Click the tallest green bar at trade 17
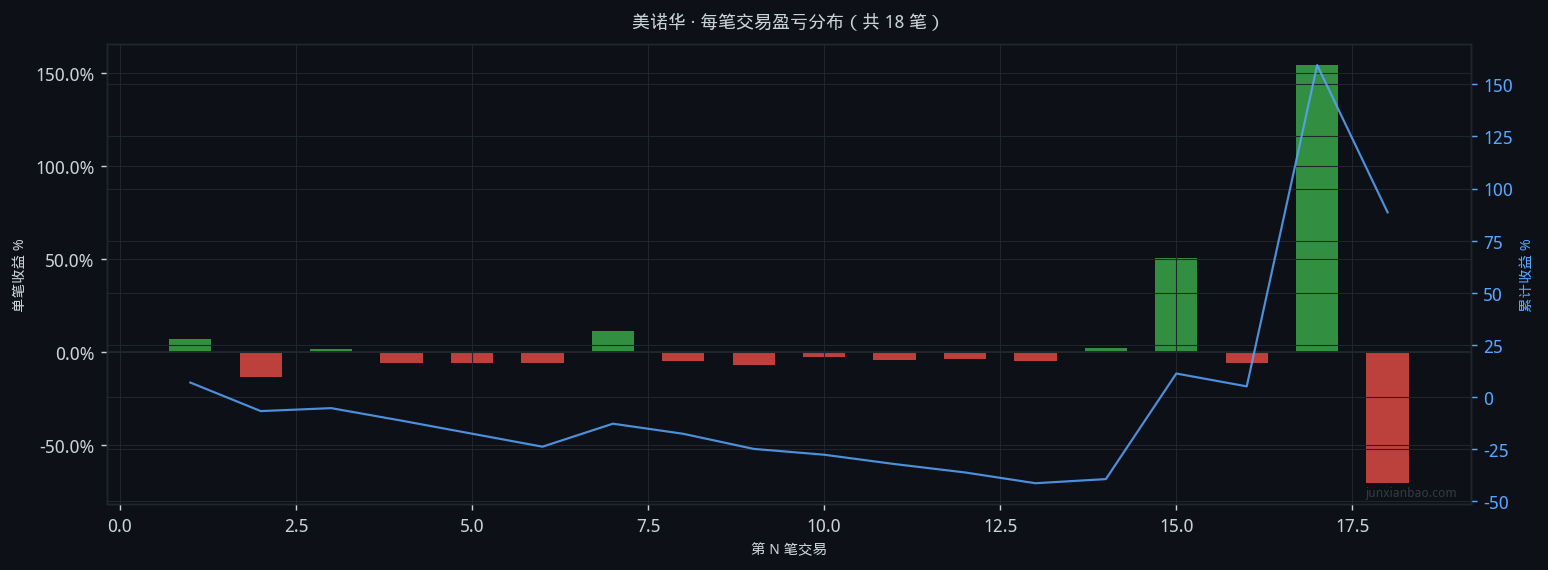The image size is (1548, 570). click(x=1316, y=208)
